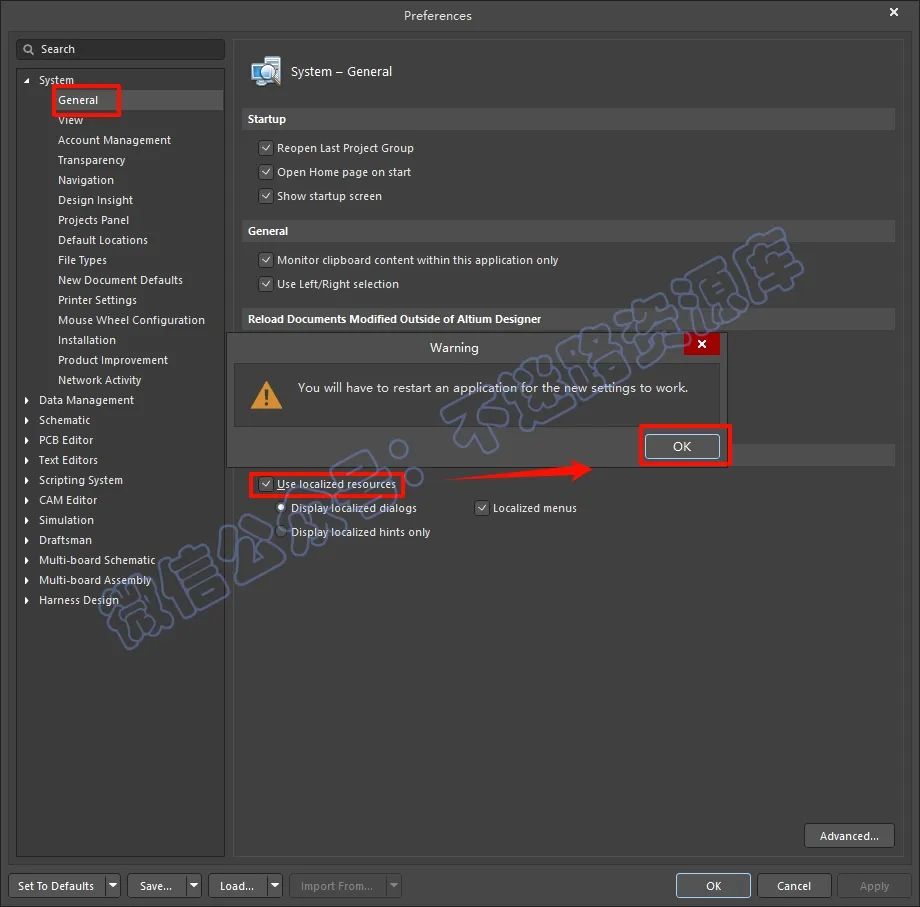Open Set To Defaults dropdown arrow
This screenshot has width=920, height=907.
pos(113,885)
